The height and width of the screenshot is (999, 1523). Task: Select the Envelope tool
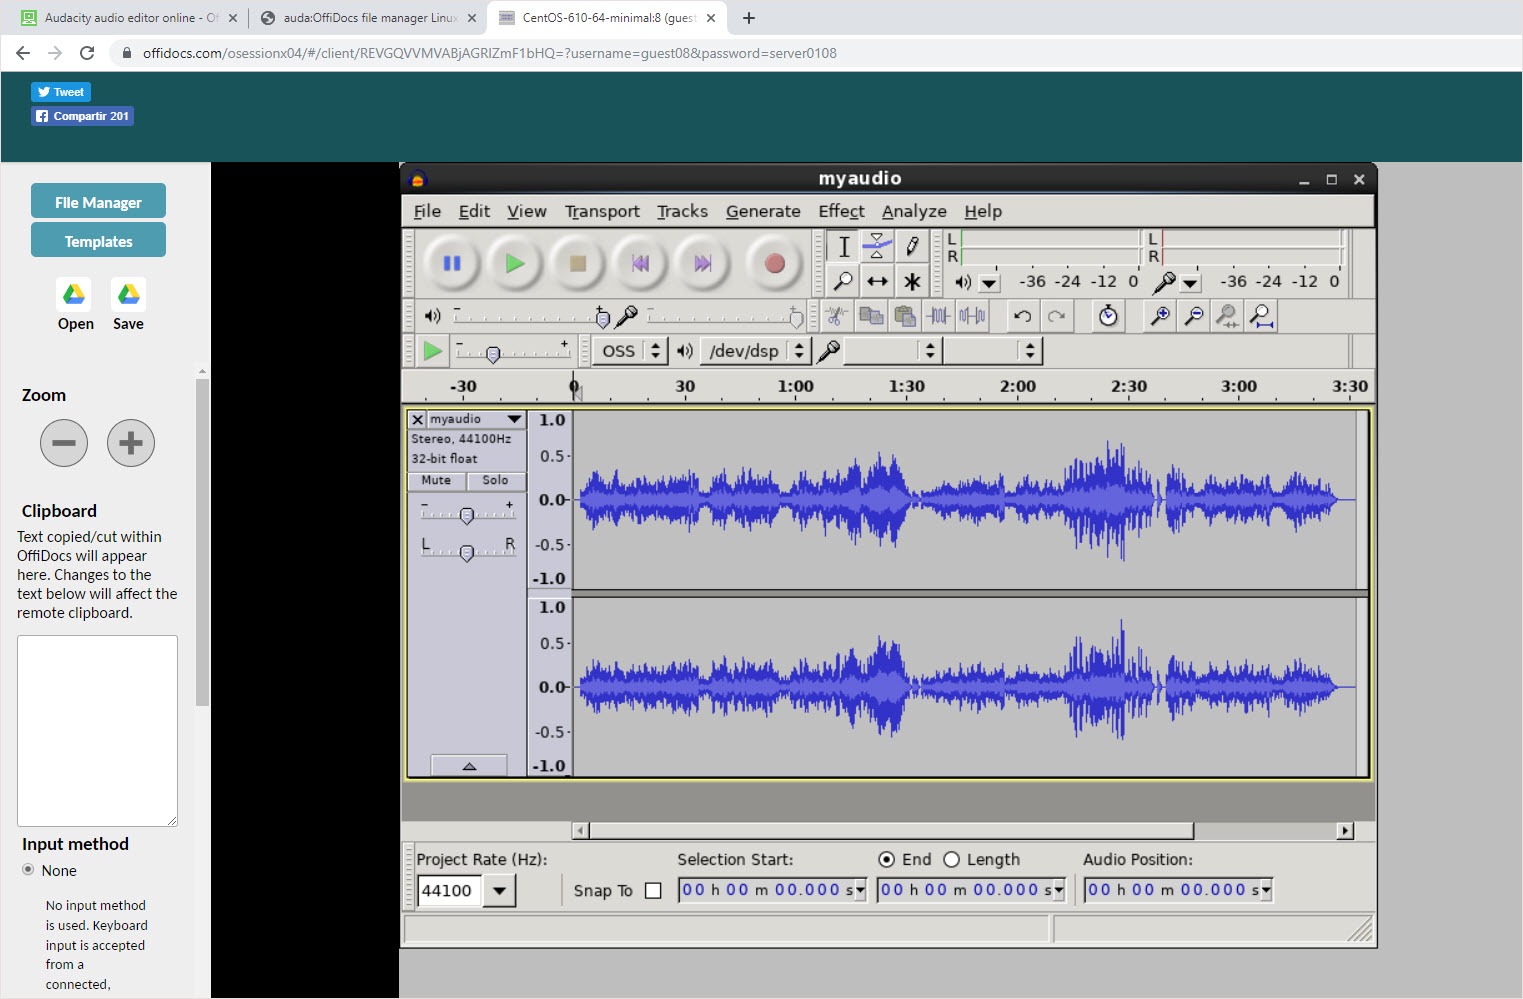click(x=877, y=246)
